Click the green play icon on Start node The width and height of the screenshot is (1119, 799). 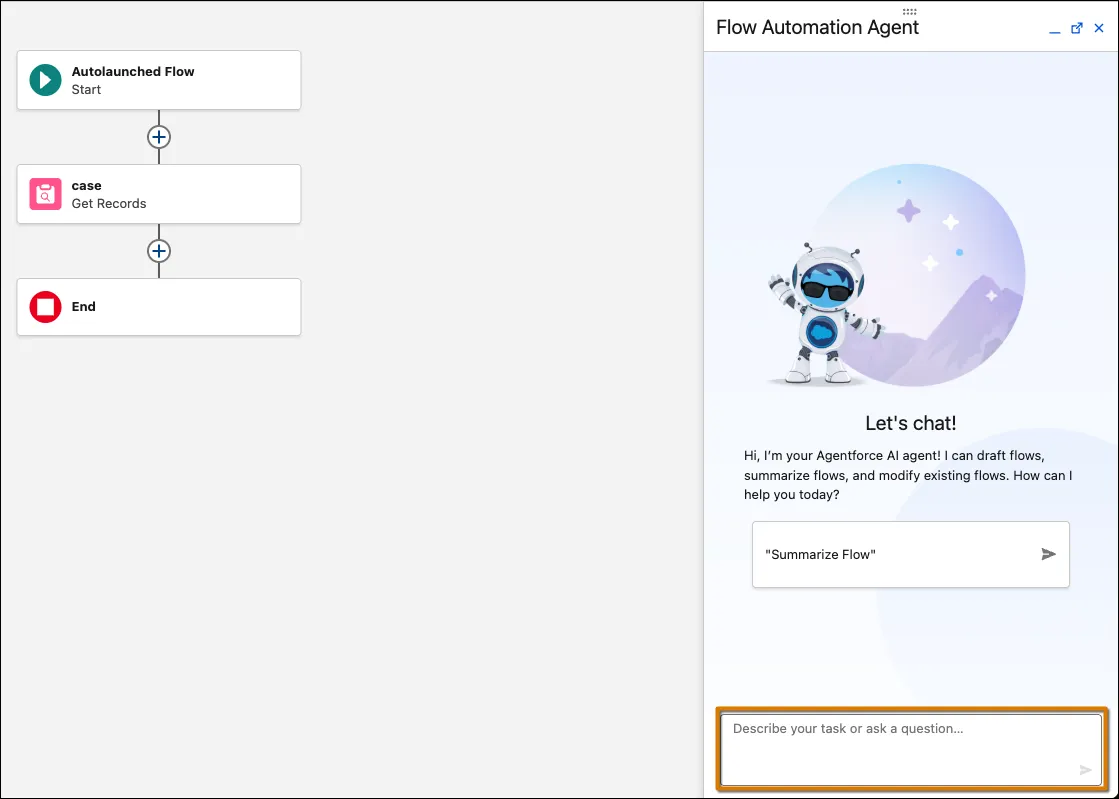pos(44,80)
